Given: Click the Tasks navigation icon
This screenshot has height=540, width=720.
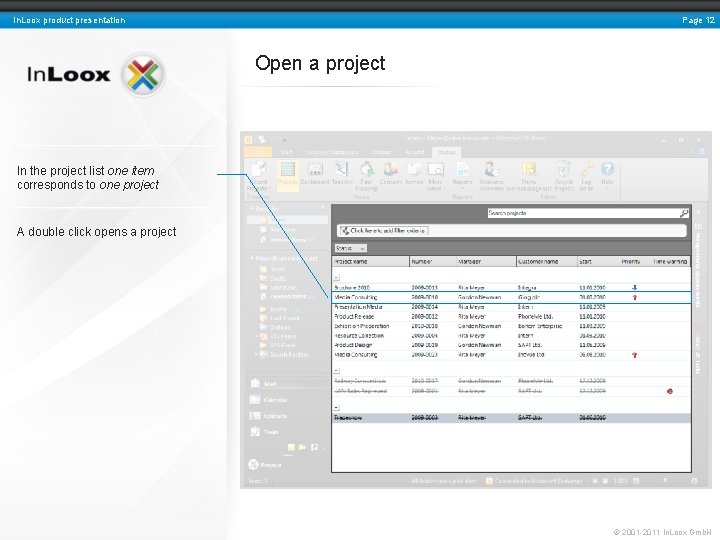Looking at the screenshot, I should coord(255,432).
